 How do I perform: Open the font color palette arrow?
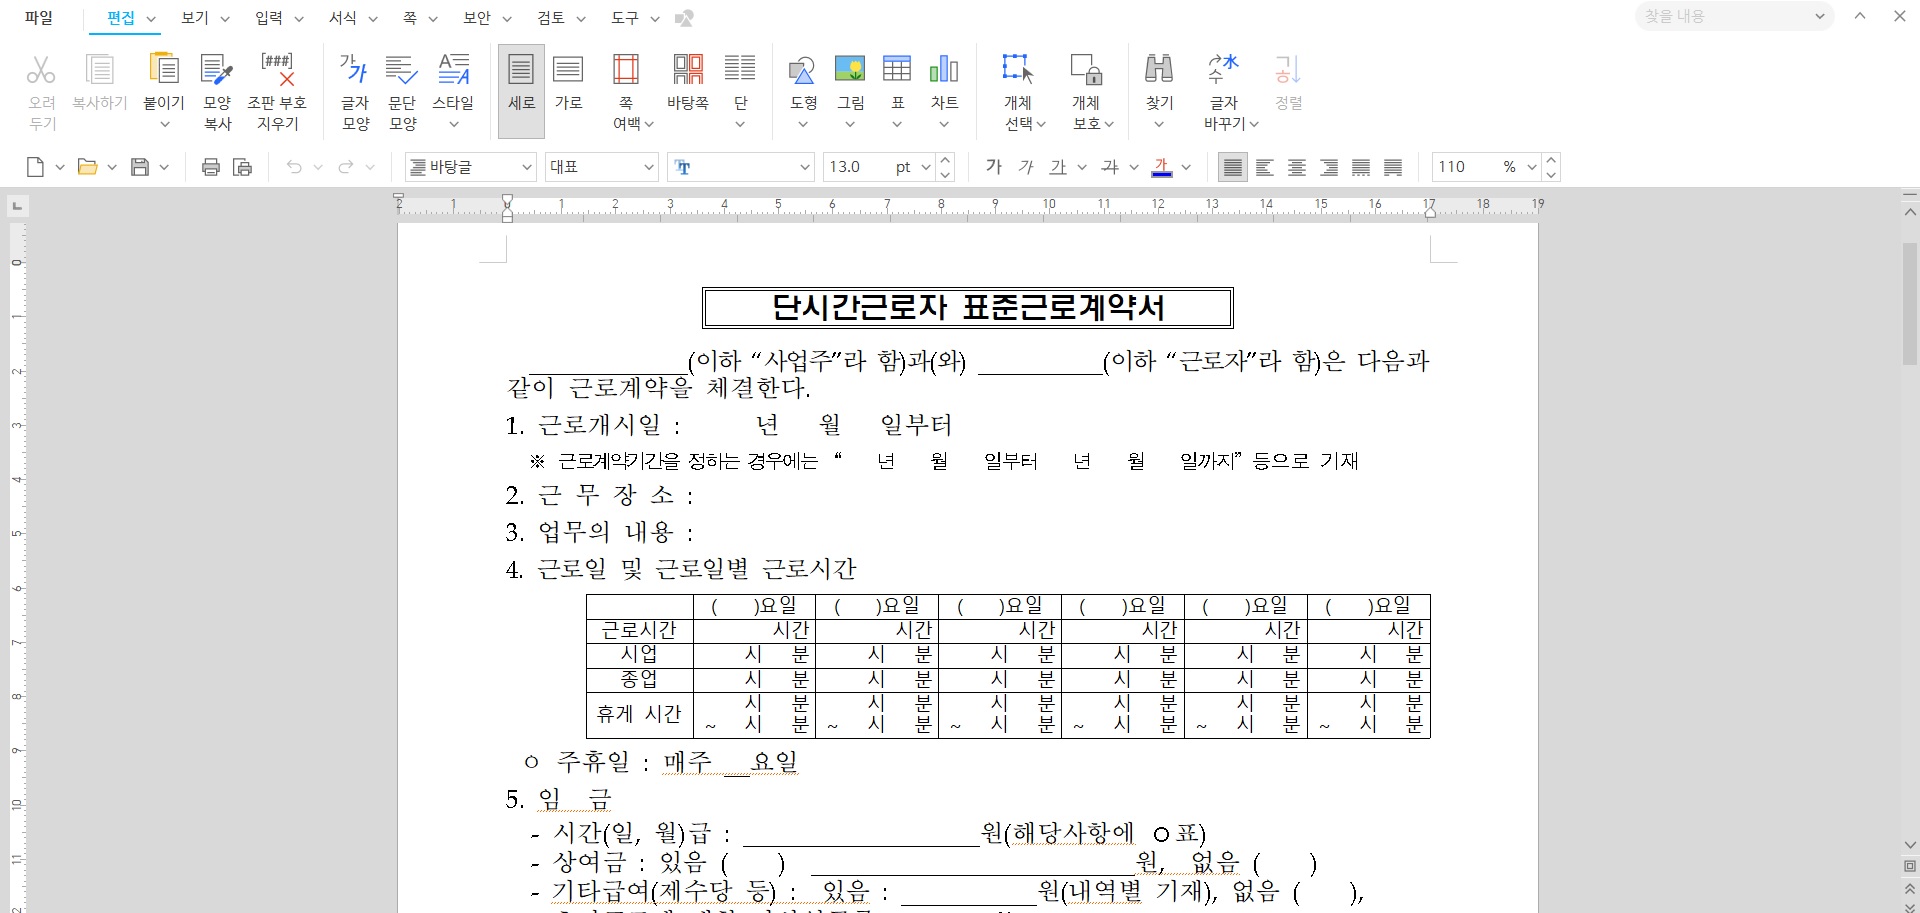point(1186,167)
